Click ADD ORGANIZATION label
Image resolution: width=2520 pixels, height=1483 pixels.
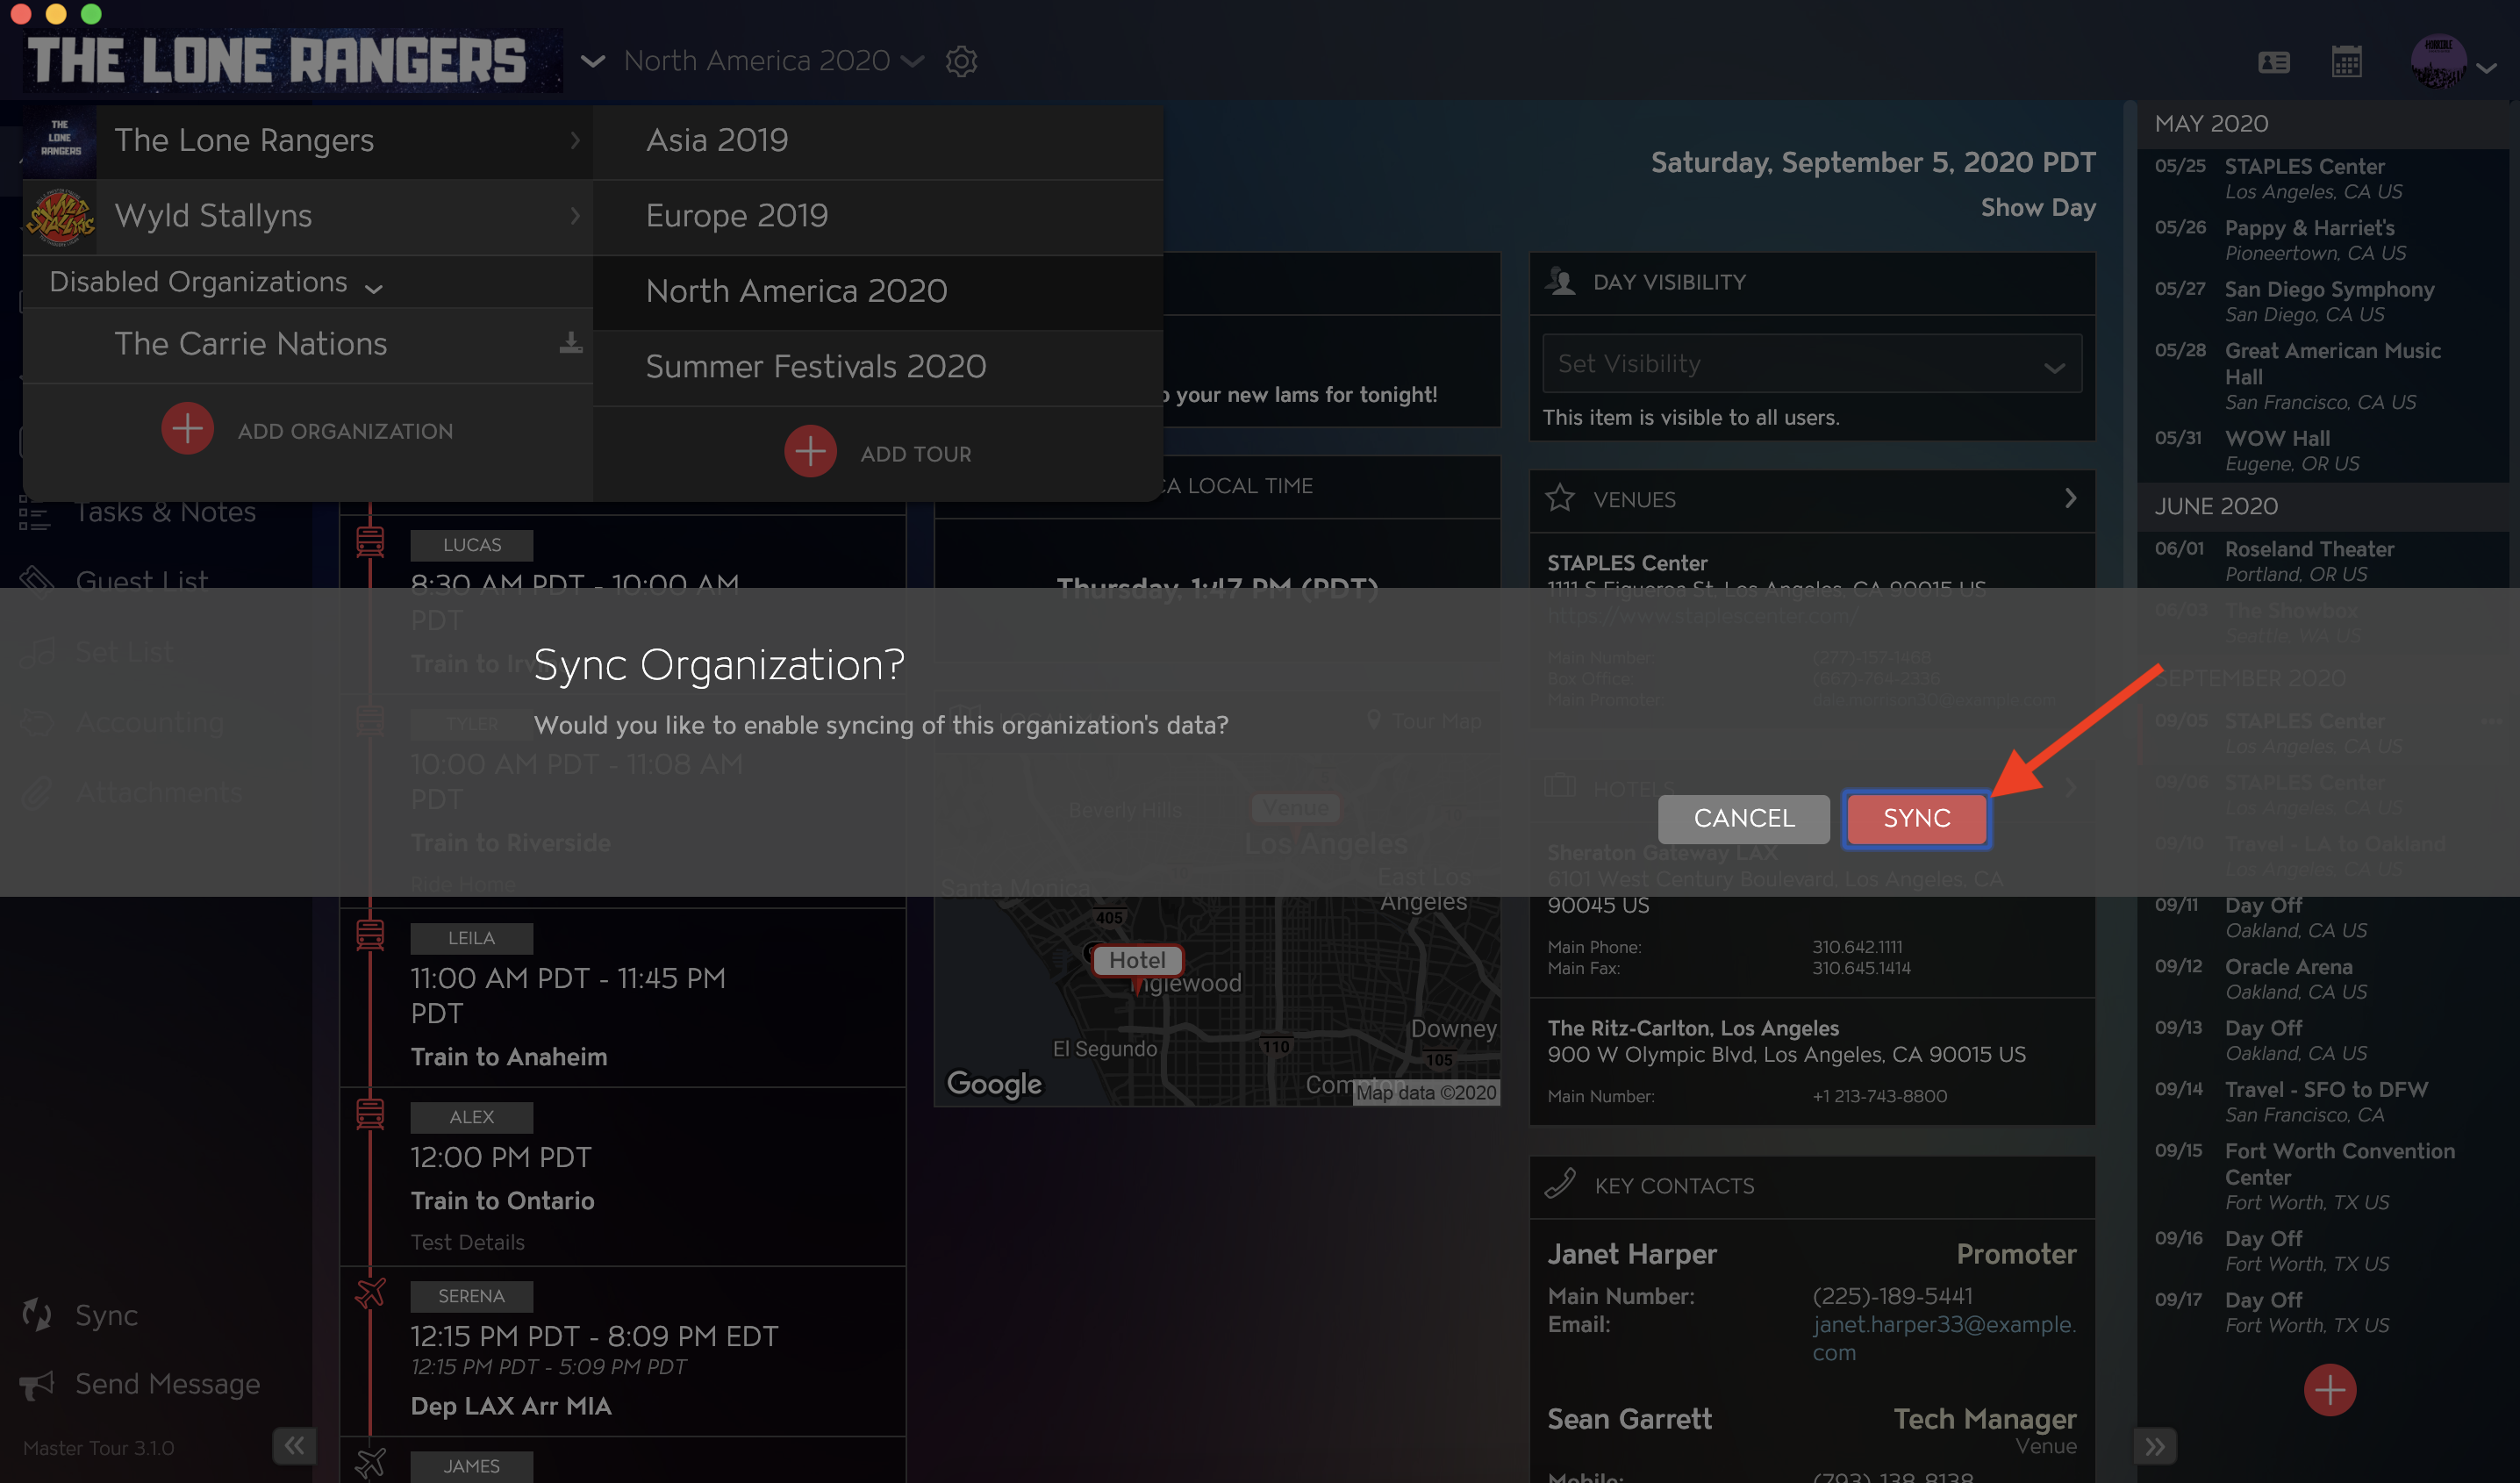[x=345, y=431]
